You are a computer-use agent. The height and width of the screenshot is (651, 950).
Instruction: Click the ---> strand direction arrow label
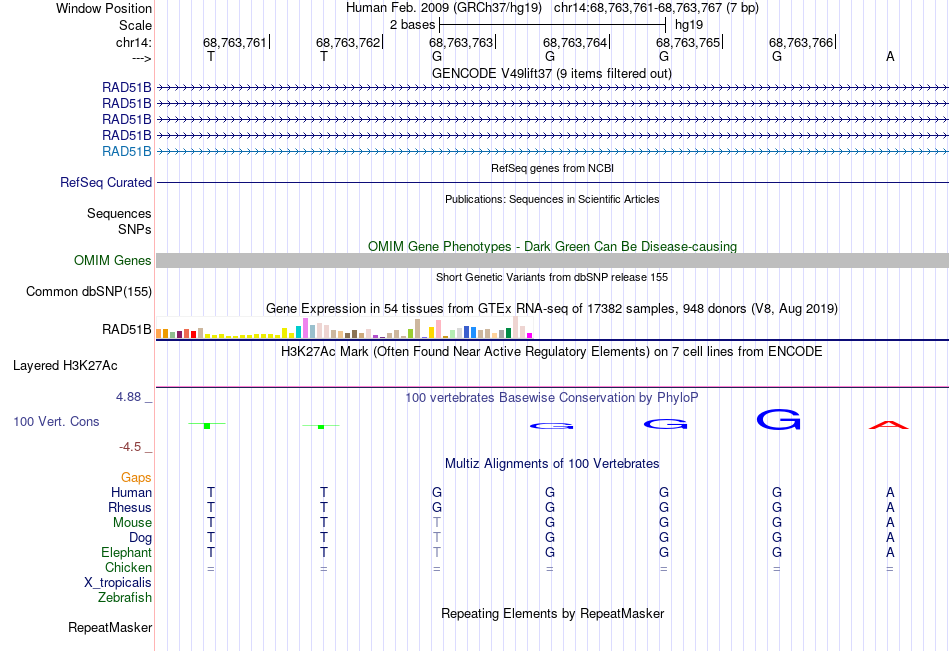[141, 58]
